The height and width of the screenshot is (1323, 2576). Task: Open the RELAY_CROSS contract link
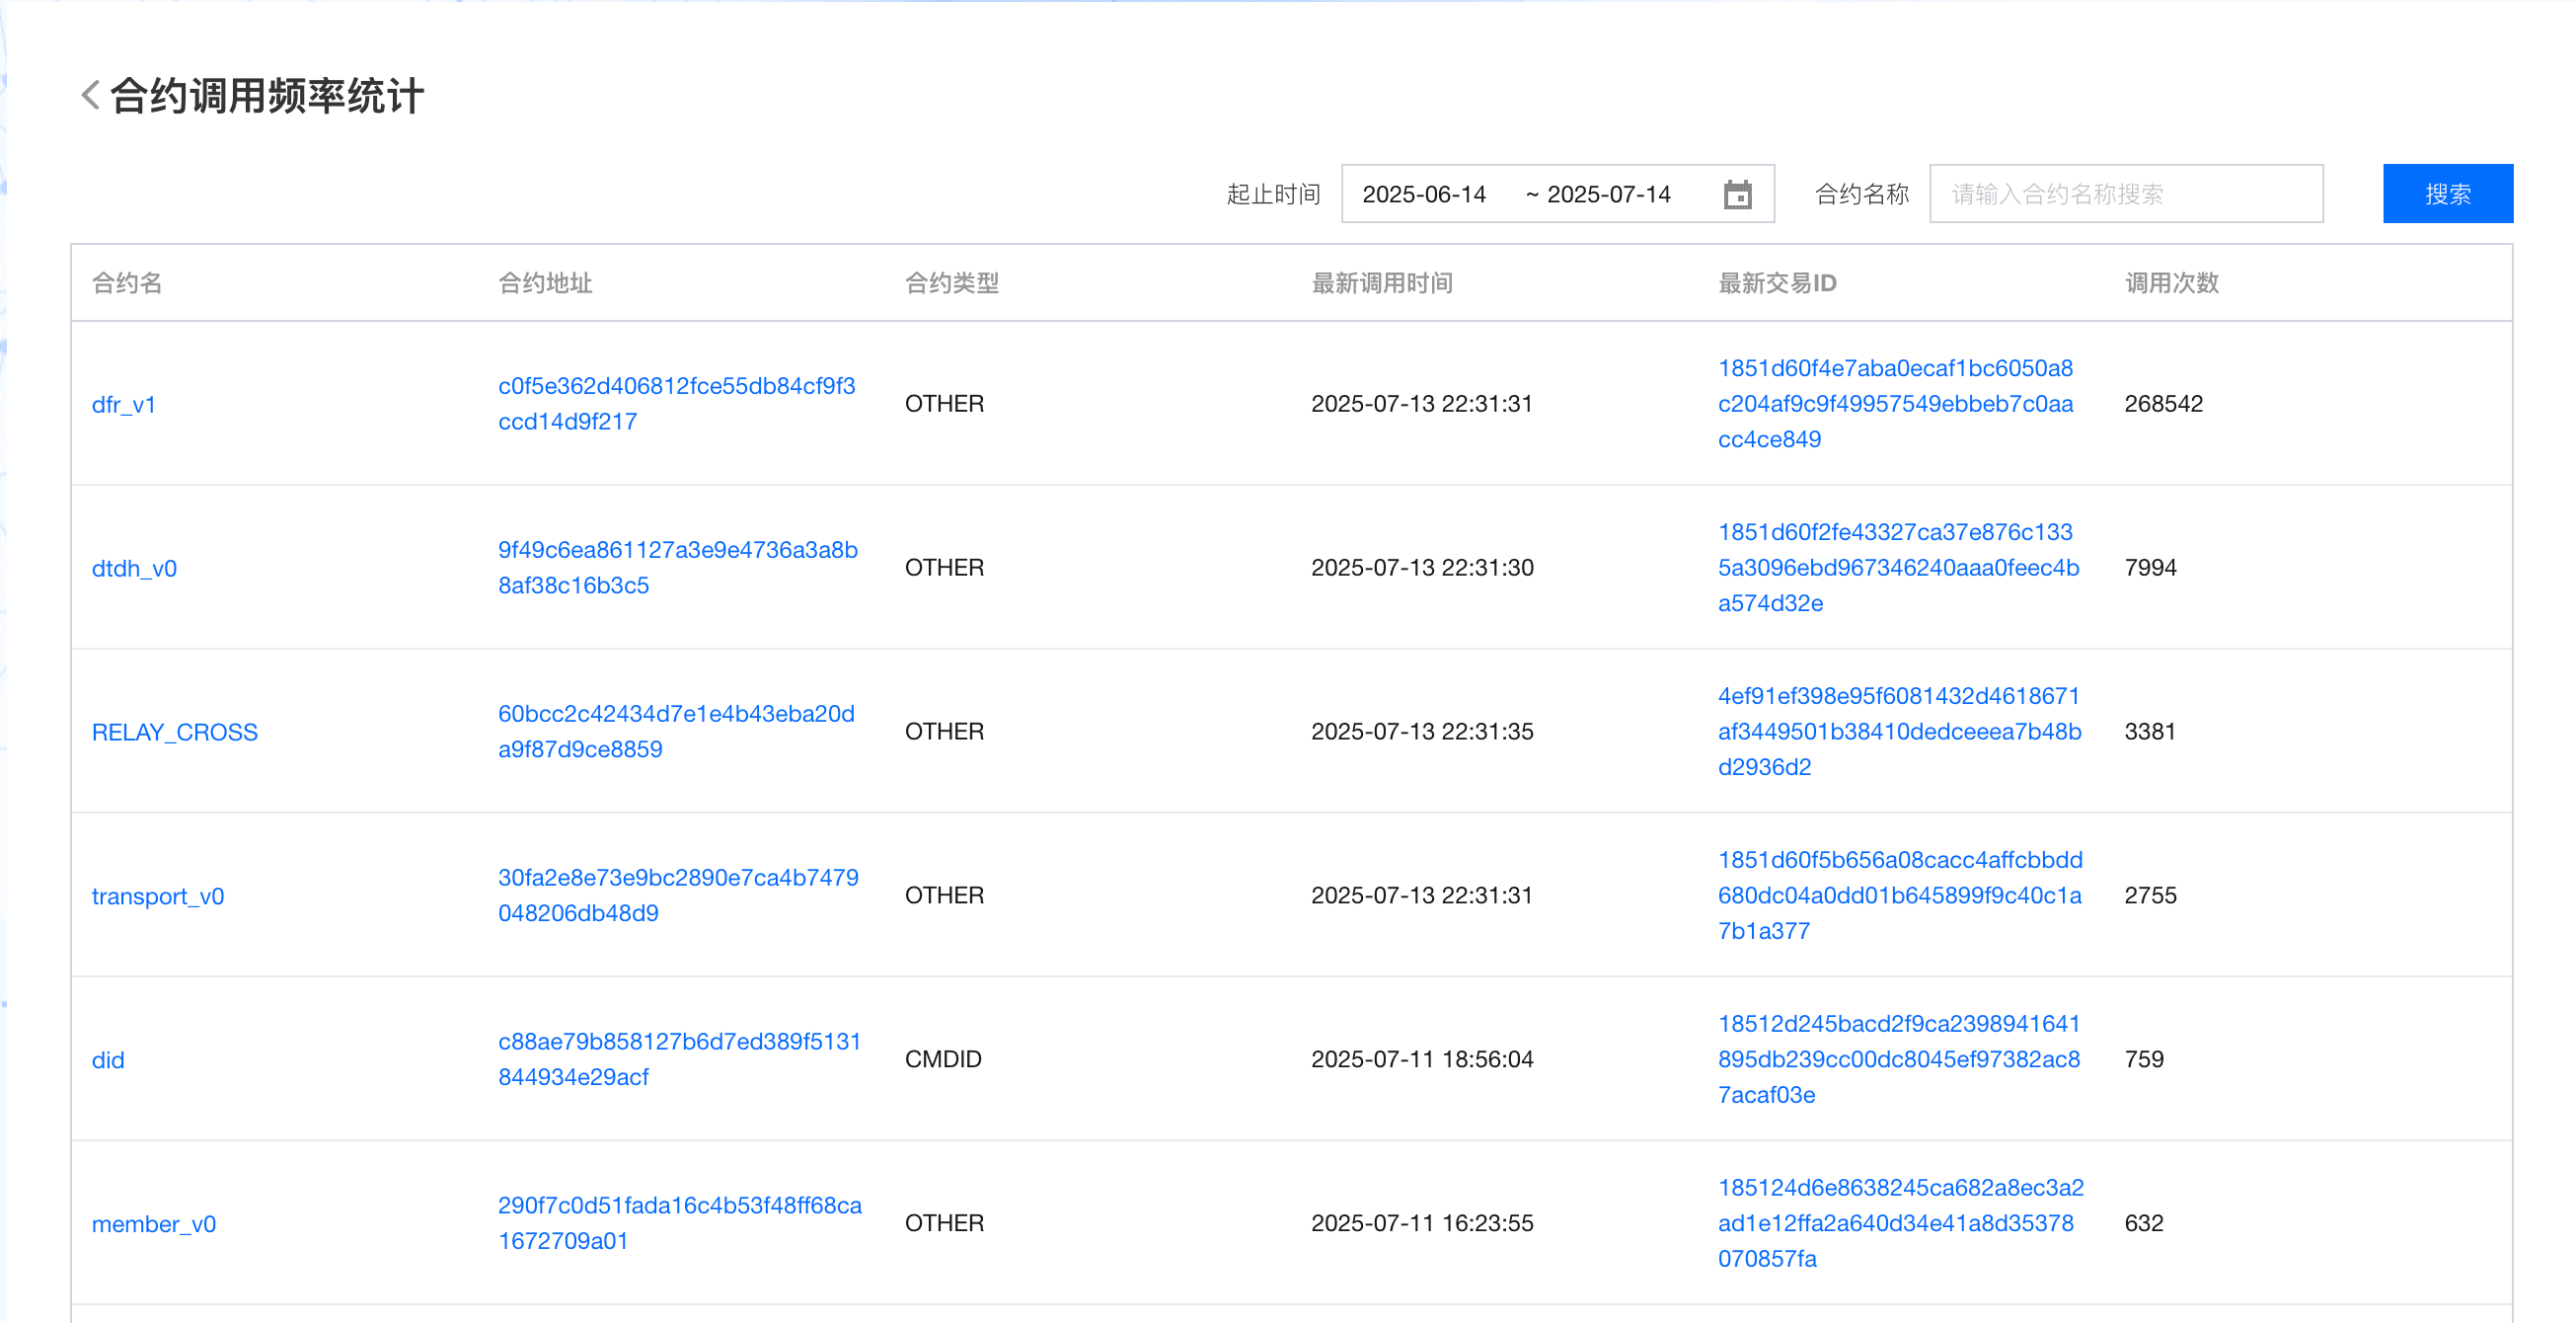[x=174, y=732]
